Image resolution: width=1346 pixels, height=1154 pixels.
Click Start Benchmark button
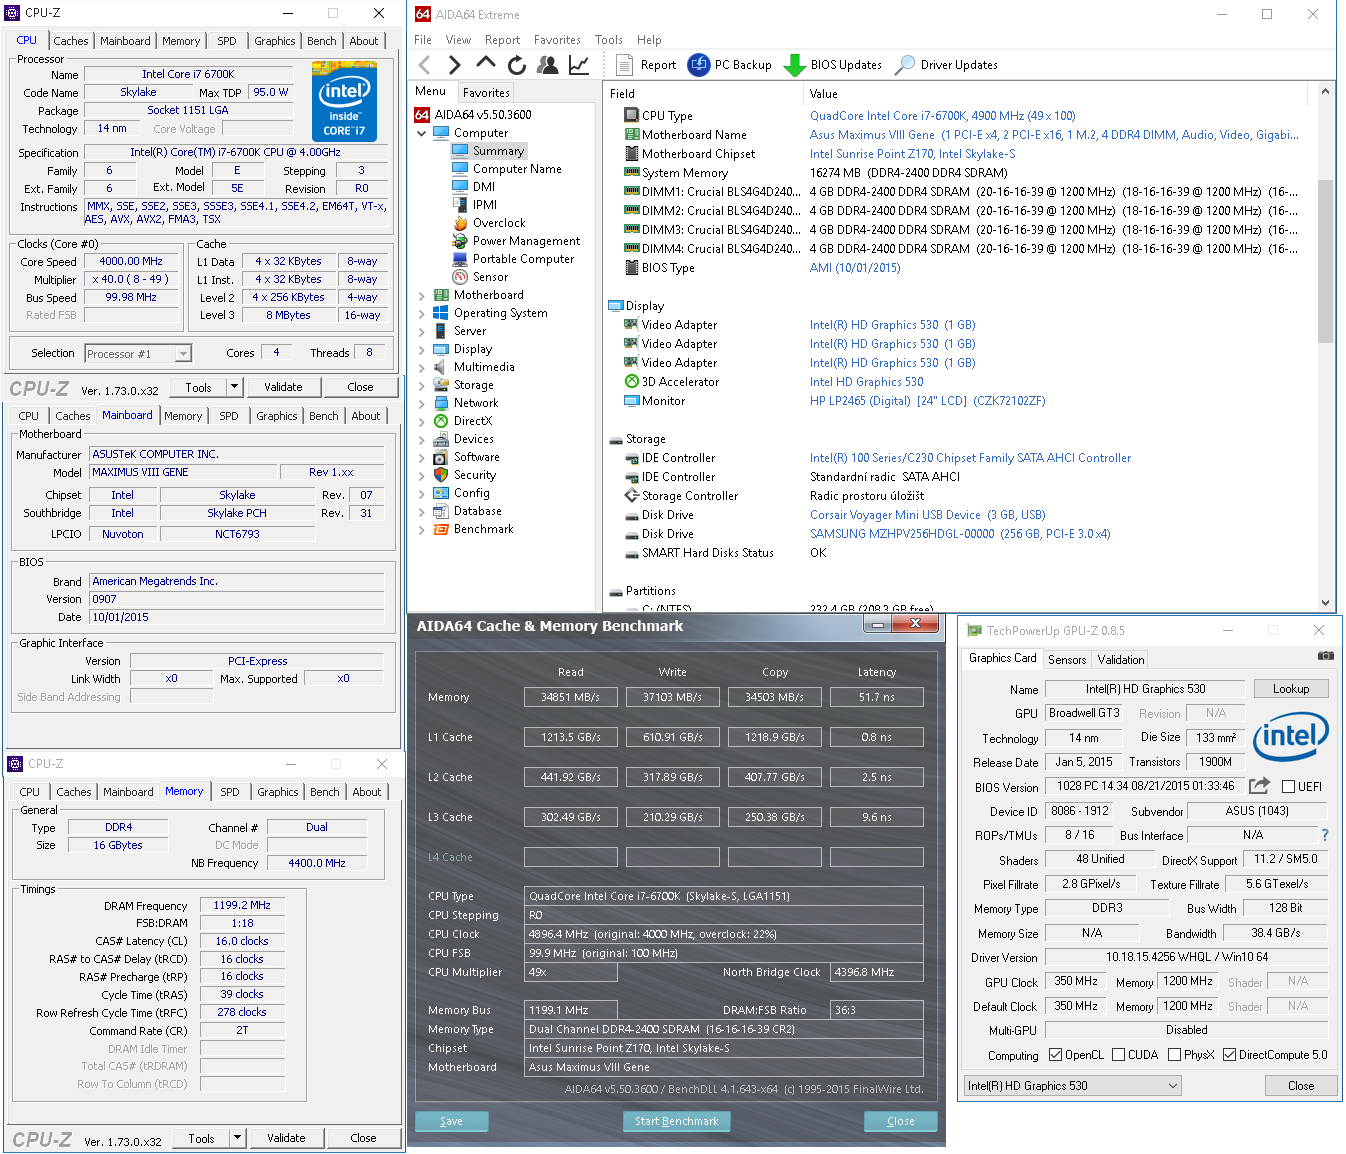[677, 1121]
